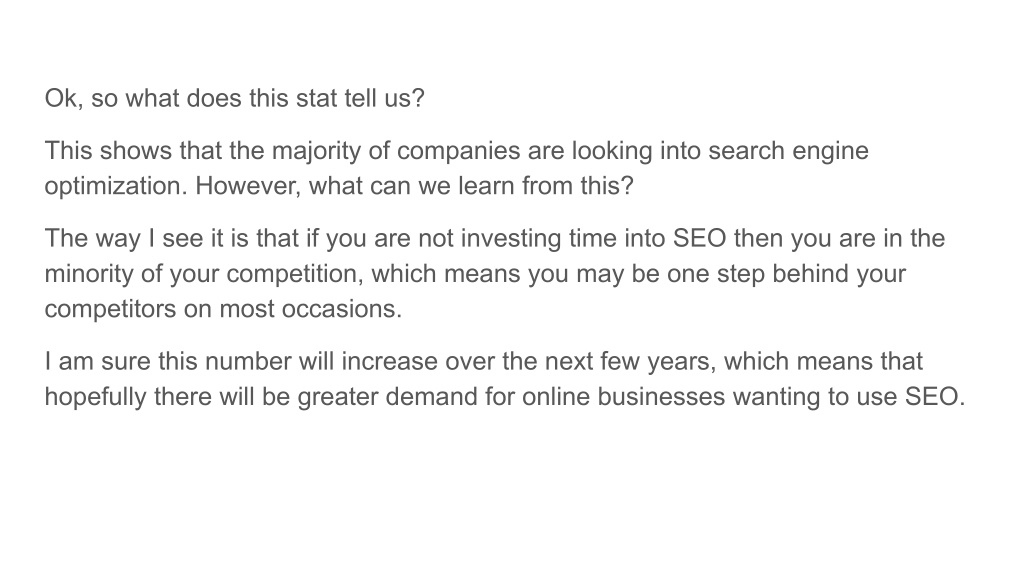Click the word 'increase' in last paragraph
Screen dimensions: 1024x576
click(x=389, y=361)
